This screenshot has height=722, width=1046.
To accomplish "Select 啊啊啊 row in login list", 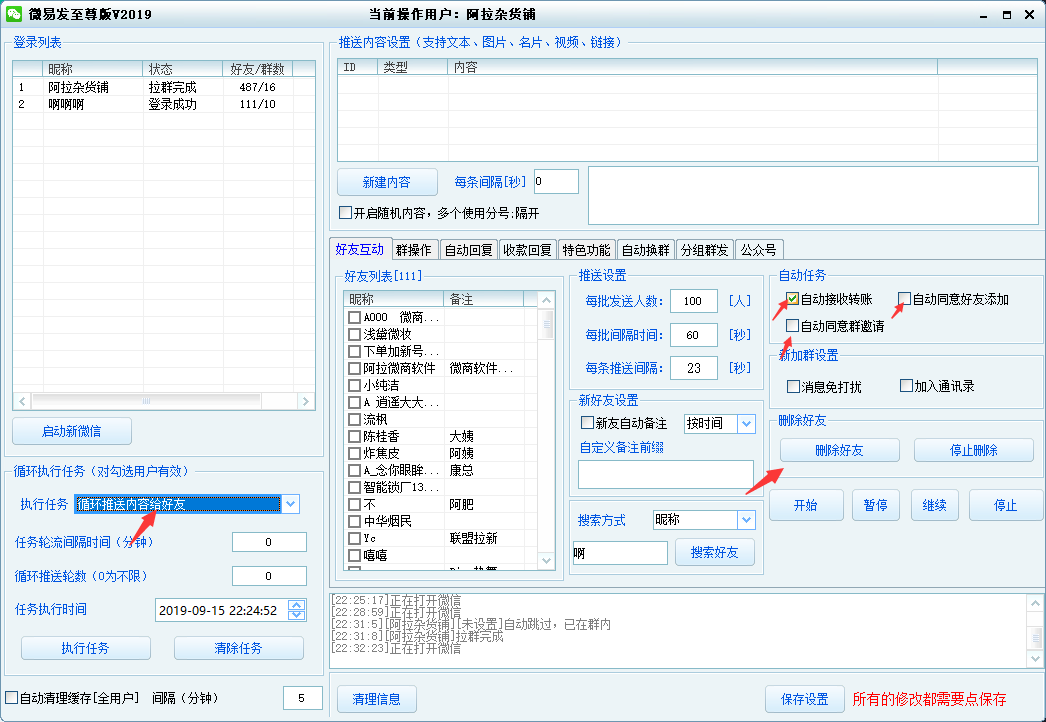I will 163,104.
